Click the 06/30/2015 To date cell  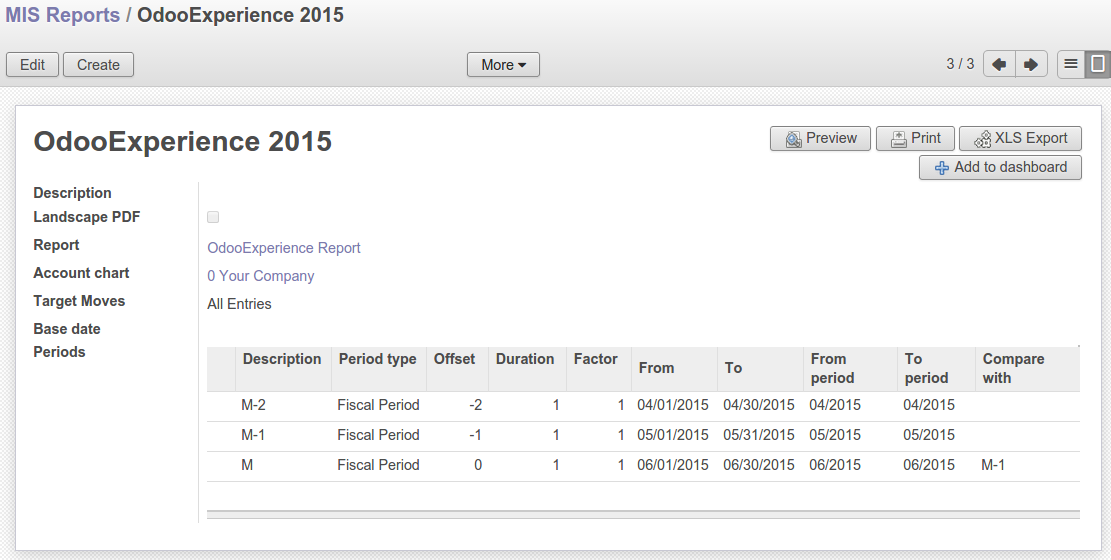click(x=758, y=465)
